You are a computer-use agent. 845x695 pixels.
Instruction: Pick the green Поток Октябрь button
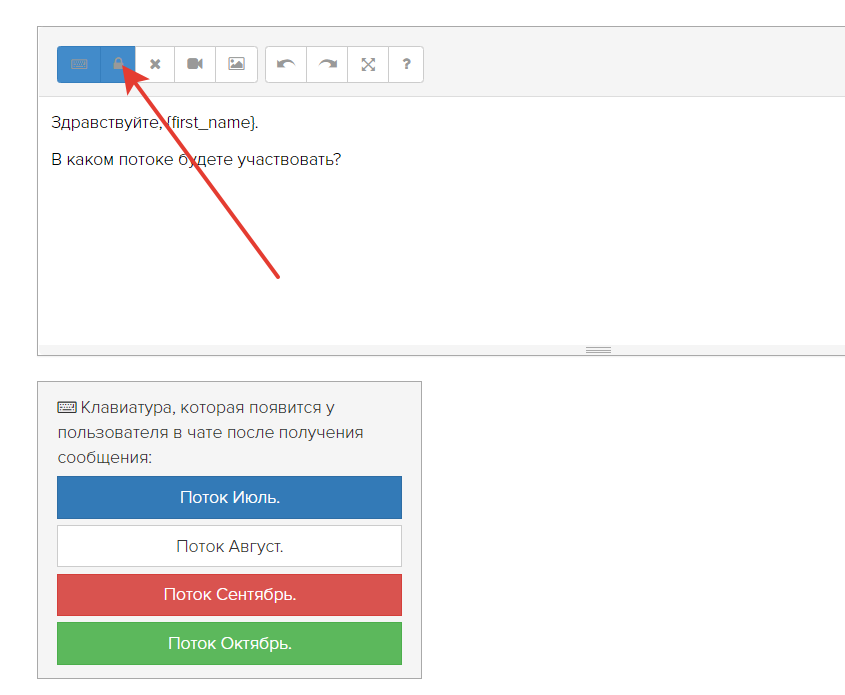pyautogui.click(x=230, y=643)
